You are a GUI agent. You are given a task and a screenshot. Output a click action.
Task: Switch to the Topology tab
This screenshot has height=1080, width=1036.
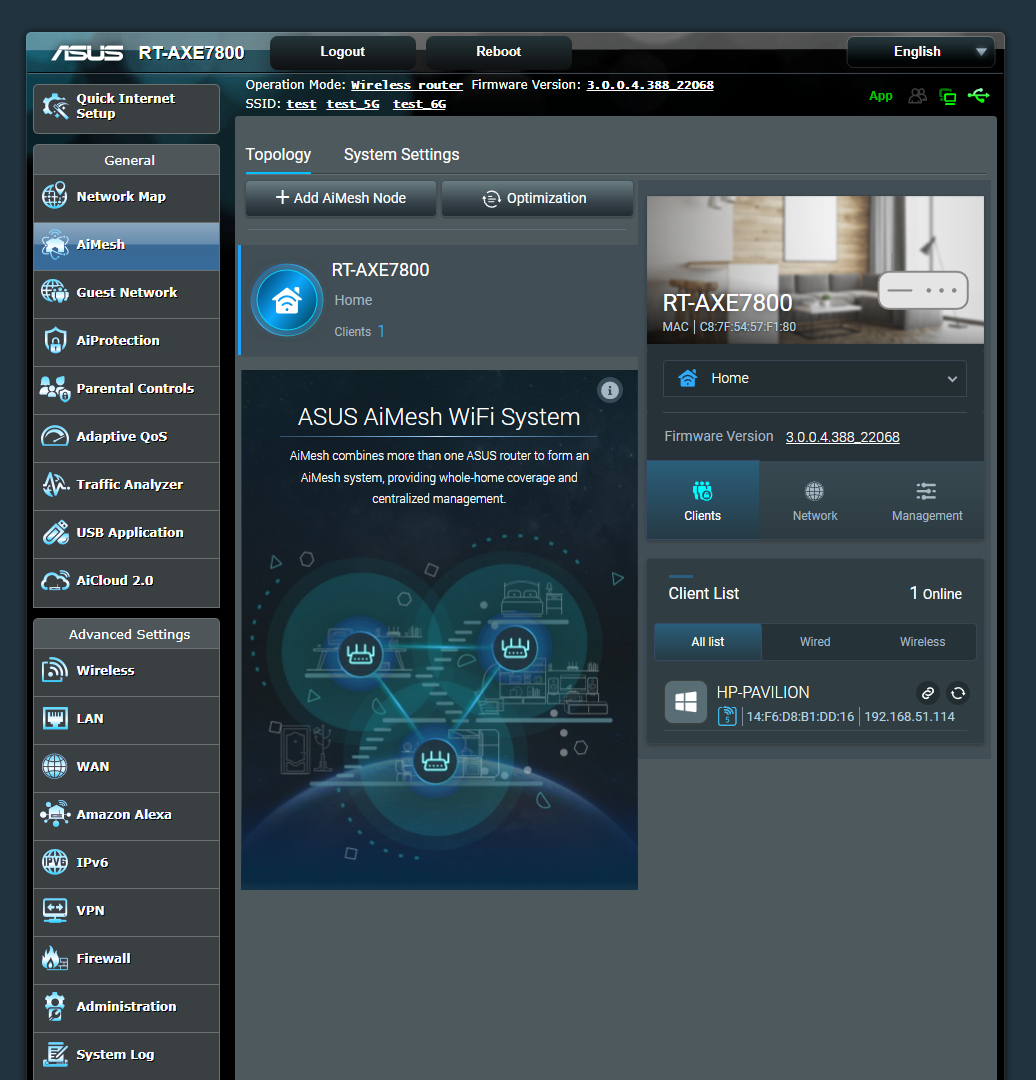point(278,154)
